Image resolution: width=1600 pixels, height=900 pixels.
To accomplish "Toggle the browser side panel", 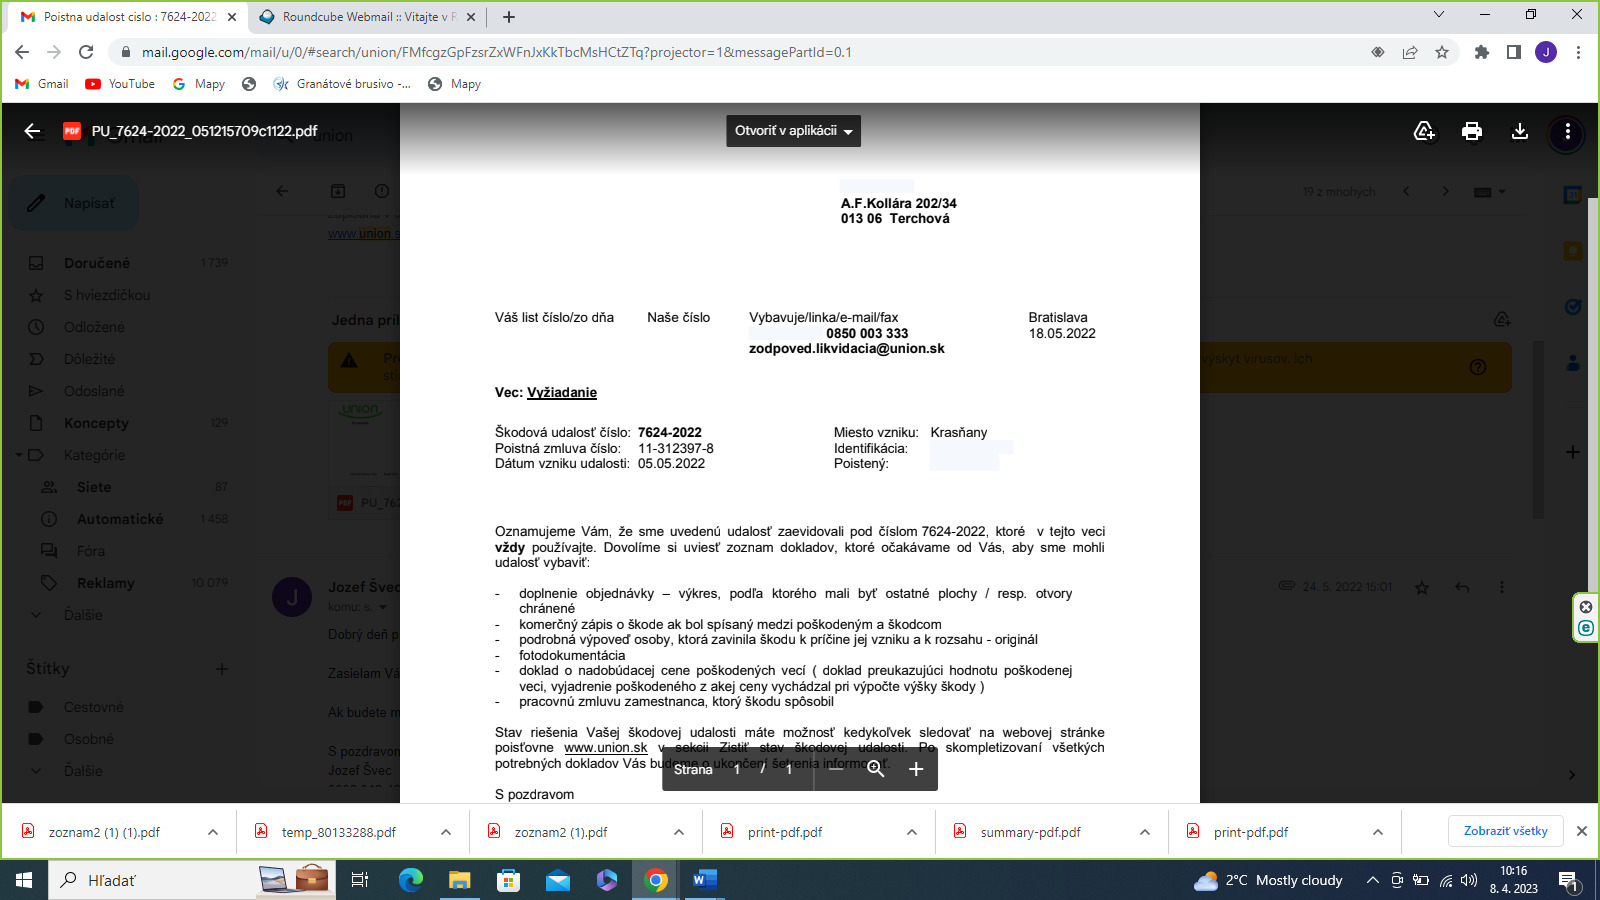I will point(1514,52).
